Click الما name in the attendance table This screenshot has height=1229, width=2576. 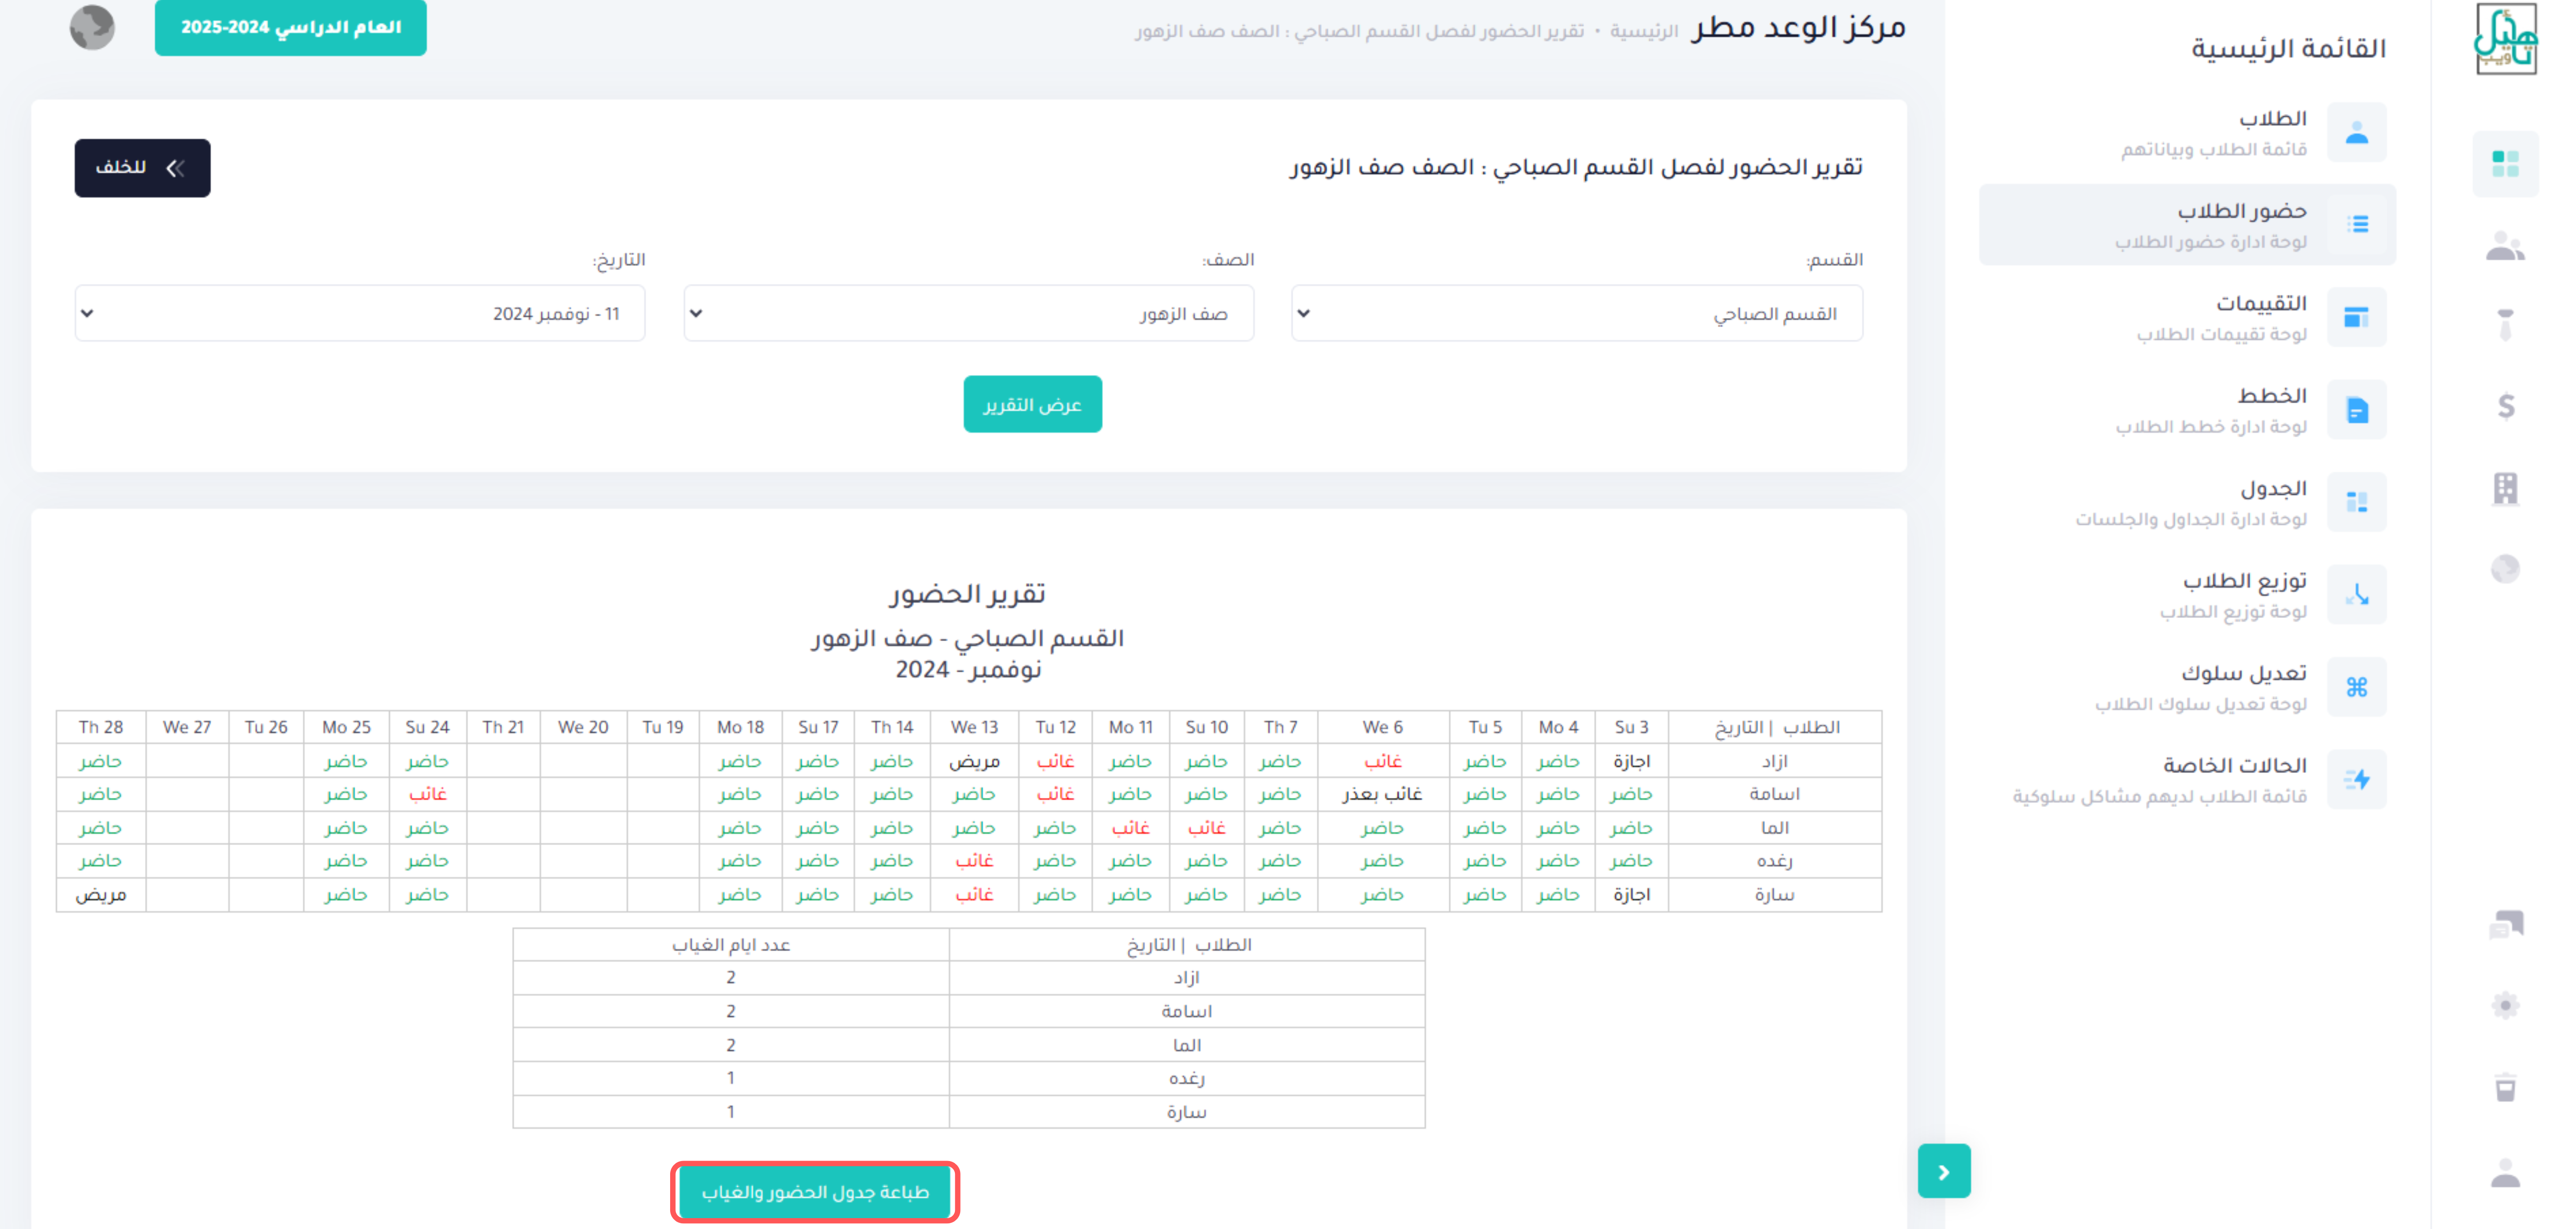(1775, 828)
